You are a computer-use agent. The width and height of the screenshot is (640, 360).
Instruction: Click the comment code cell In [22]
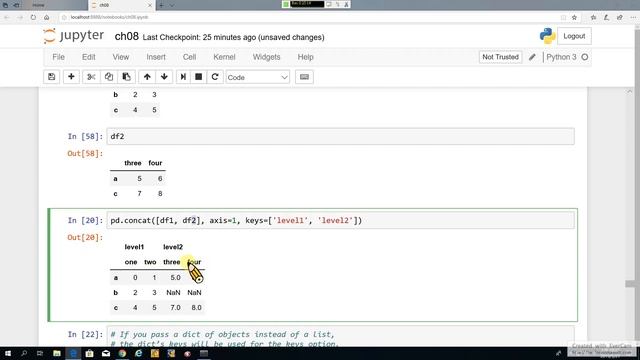(340, 337)
